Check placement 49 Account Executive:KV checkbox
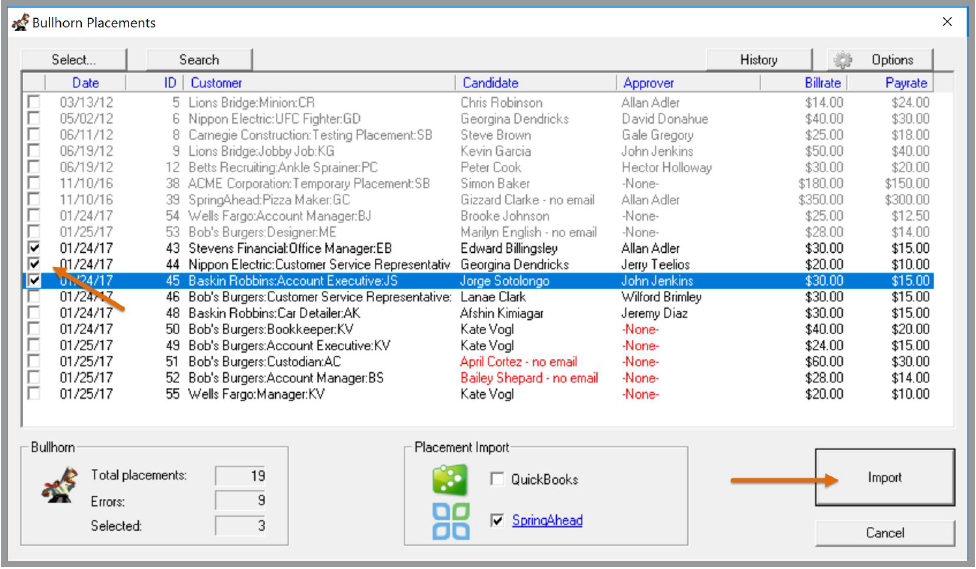976x569 pixels. click(34, 345)
